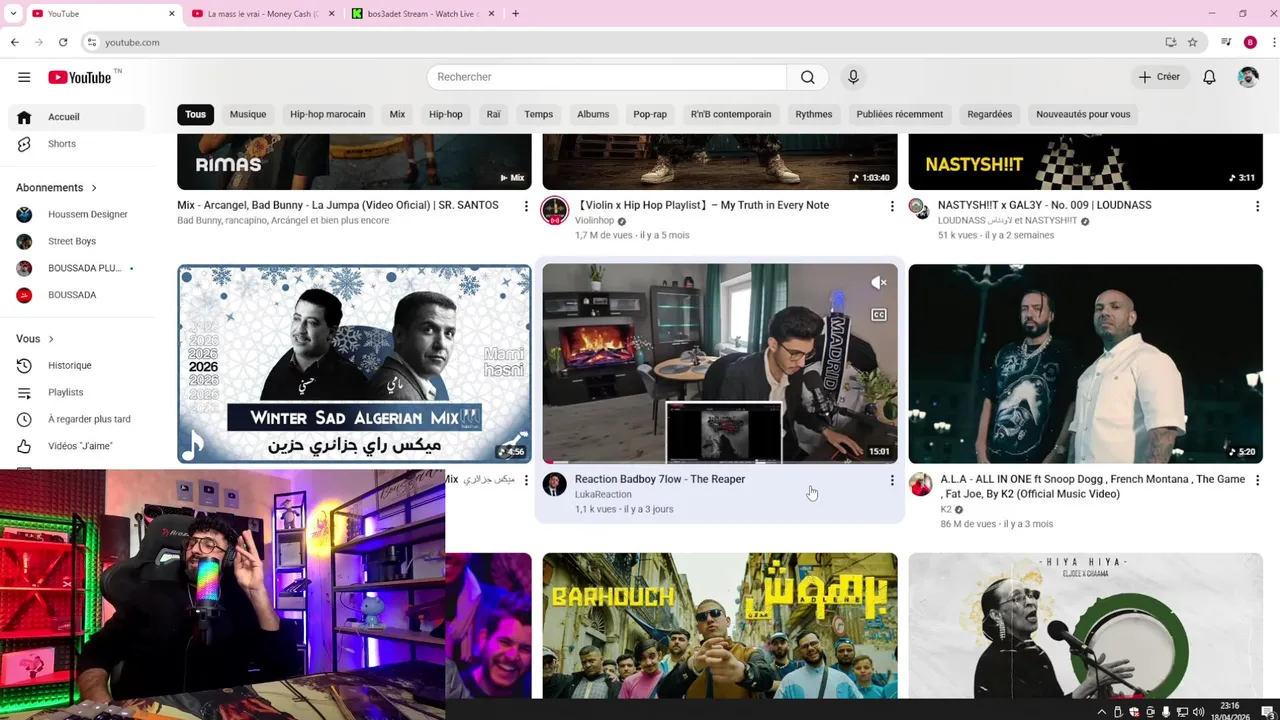Open the K2 channel avatar

920,485
